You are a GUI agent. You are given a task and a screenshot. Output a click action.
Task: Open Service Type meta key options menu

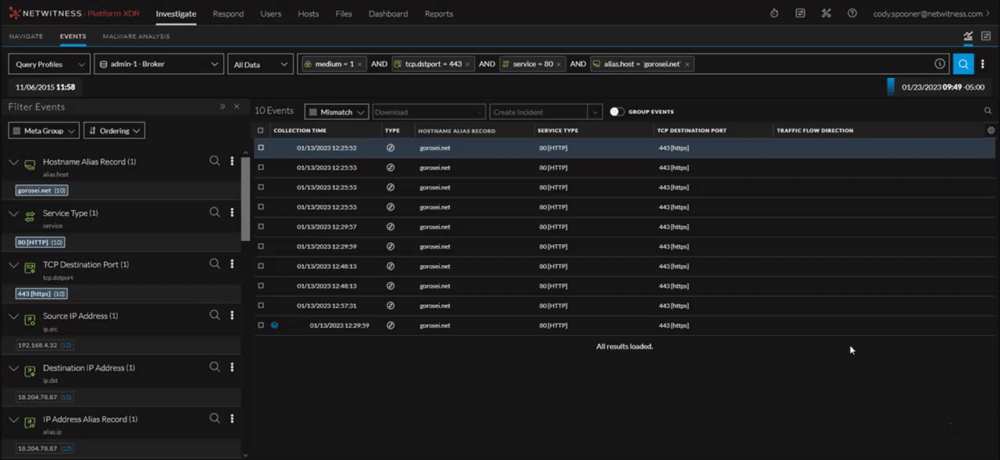click(x=232, y=213)
